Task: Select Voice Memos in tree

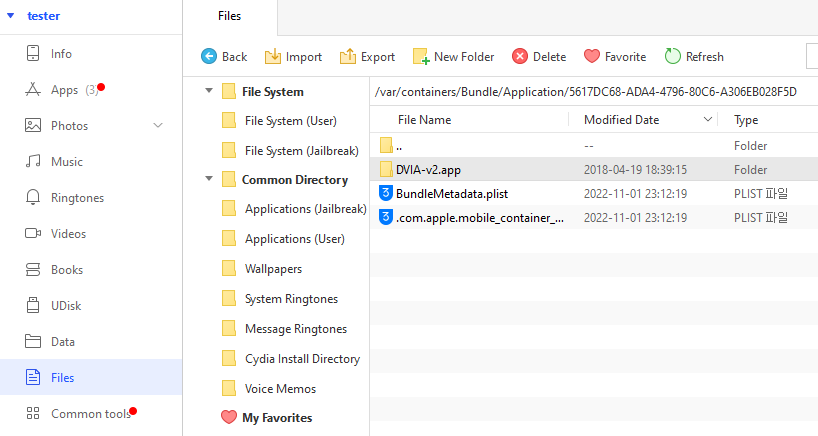Action: pyautogui.click(x=280, y=389)
